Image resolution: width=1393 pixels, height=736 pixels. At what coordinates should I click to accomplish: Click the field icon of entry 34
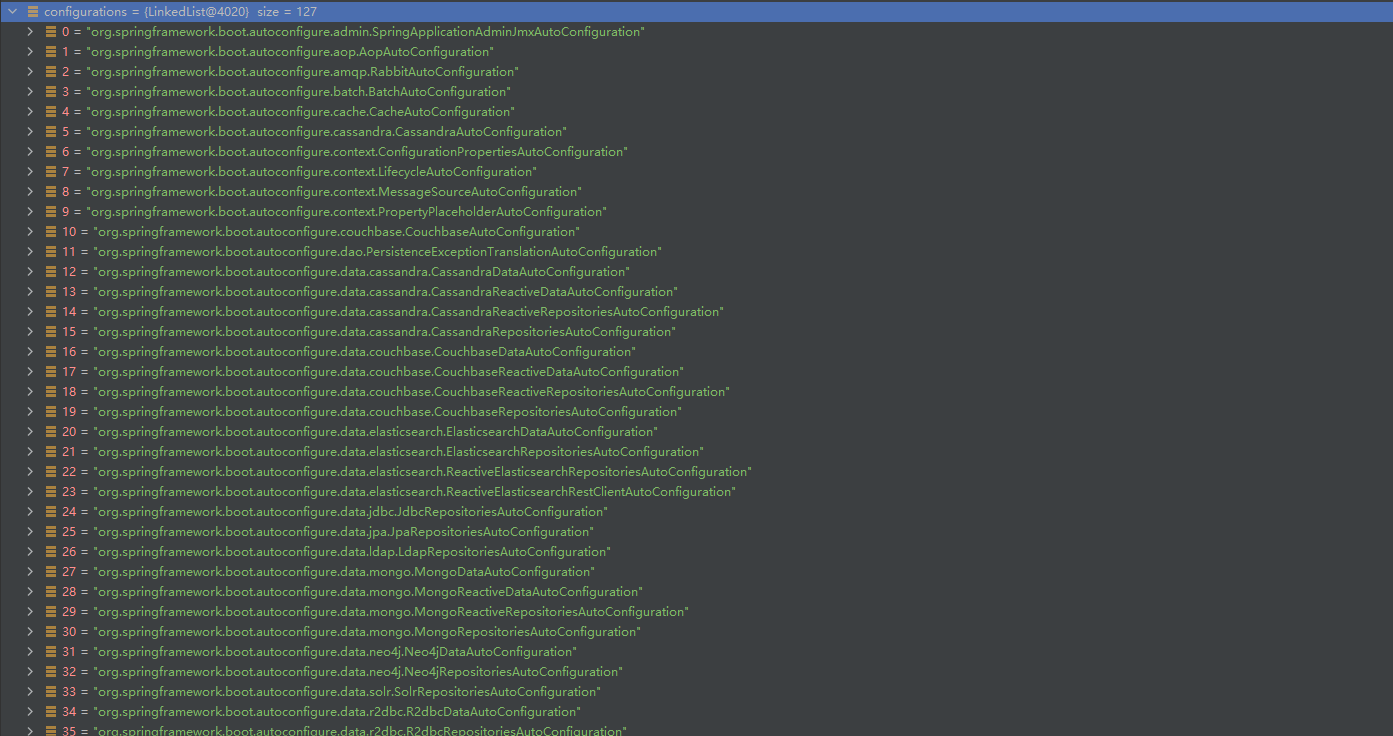pyautogui.click(x=51, y=712)
